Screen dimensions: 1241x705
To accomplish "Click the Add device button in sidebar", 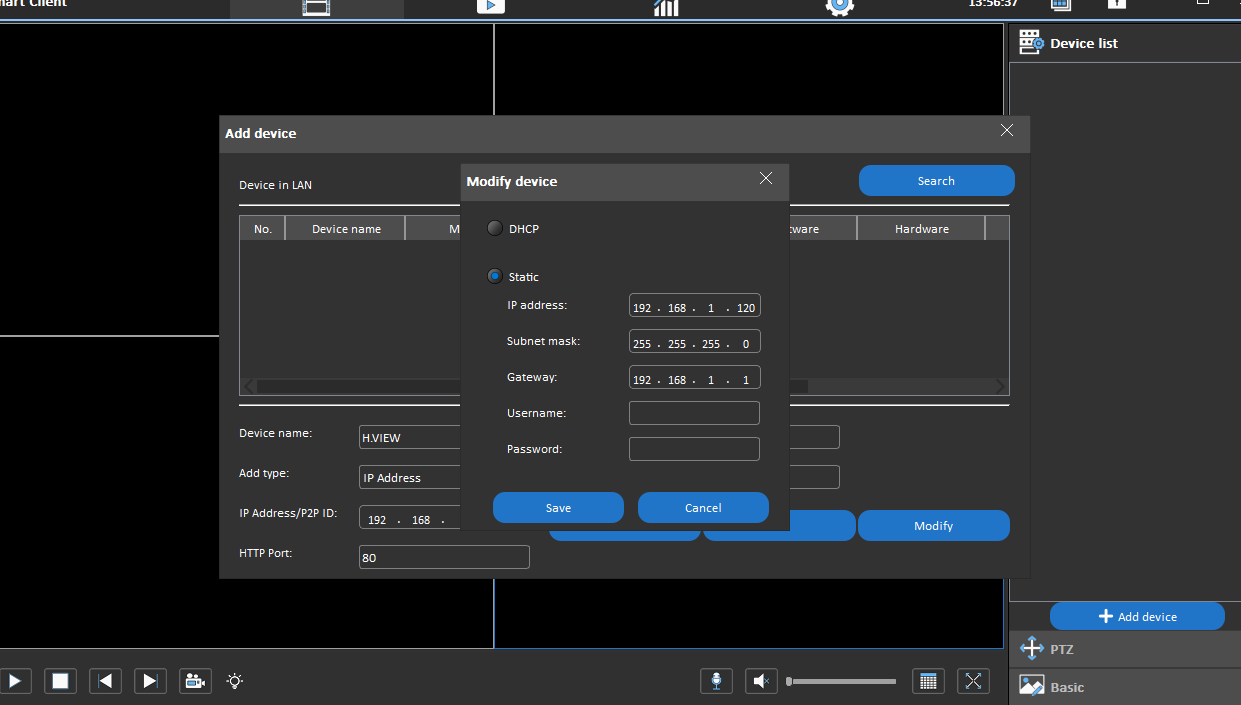I will [1137, 617].
